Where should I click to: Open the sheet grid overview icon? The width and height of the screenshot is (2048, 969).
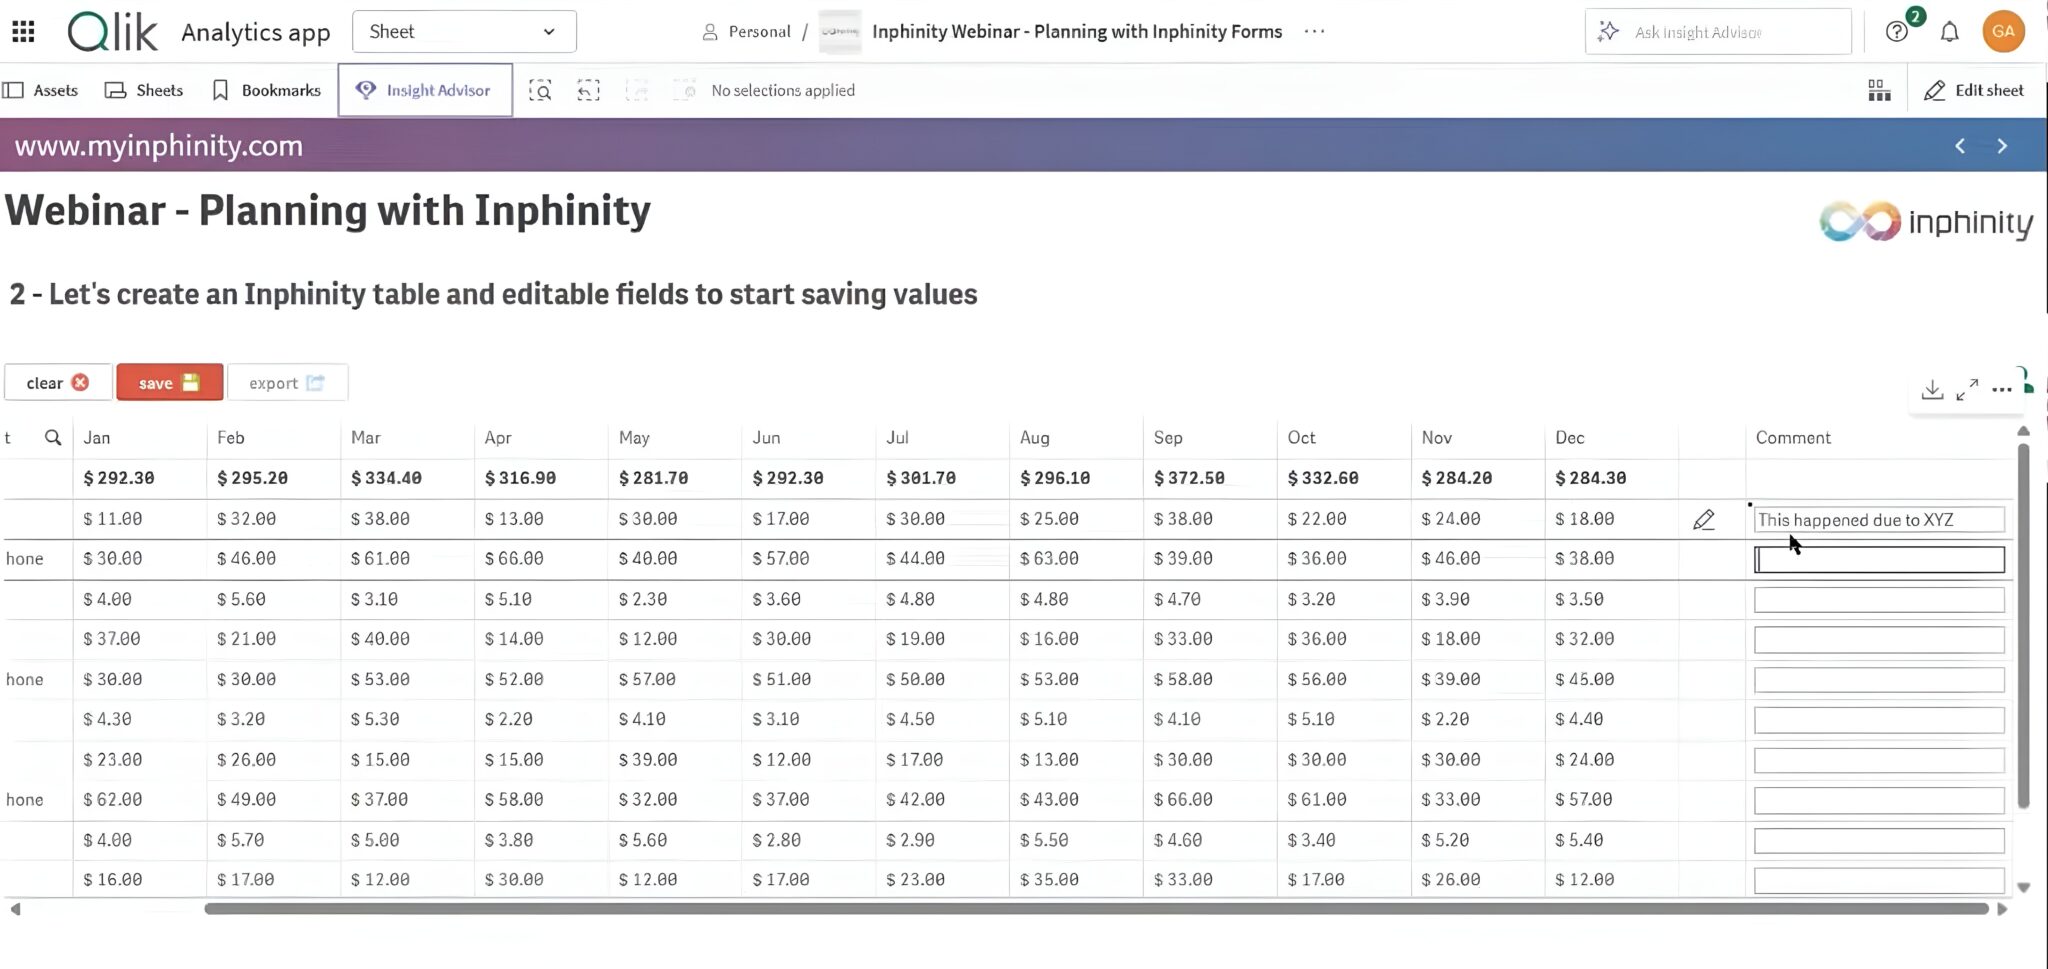(x=1879, y=90)
